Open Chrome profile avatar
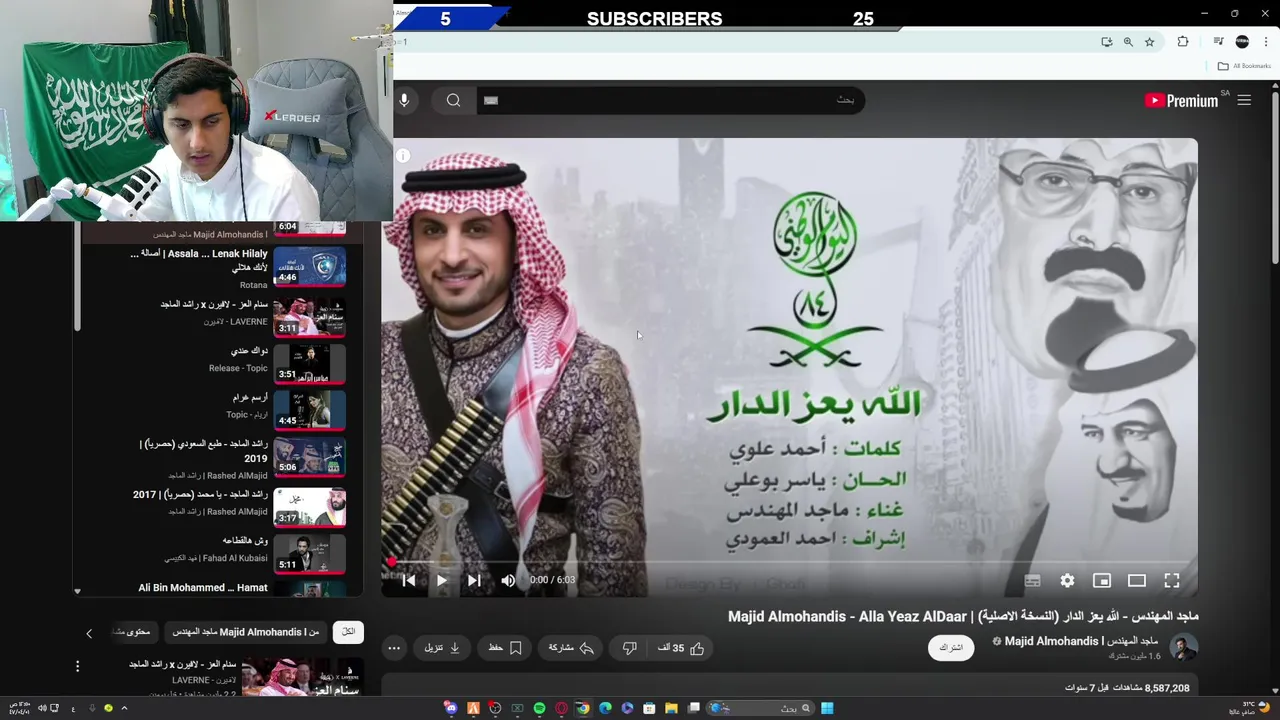 (1242, 42)
